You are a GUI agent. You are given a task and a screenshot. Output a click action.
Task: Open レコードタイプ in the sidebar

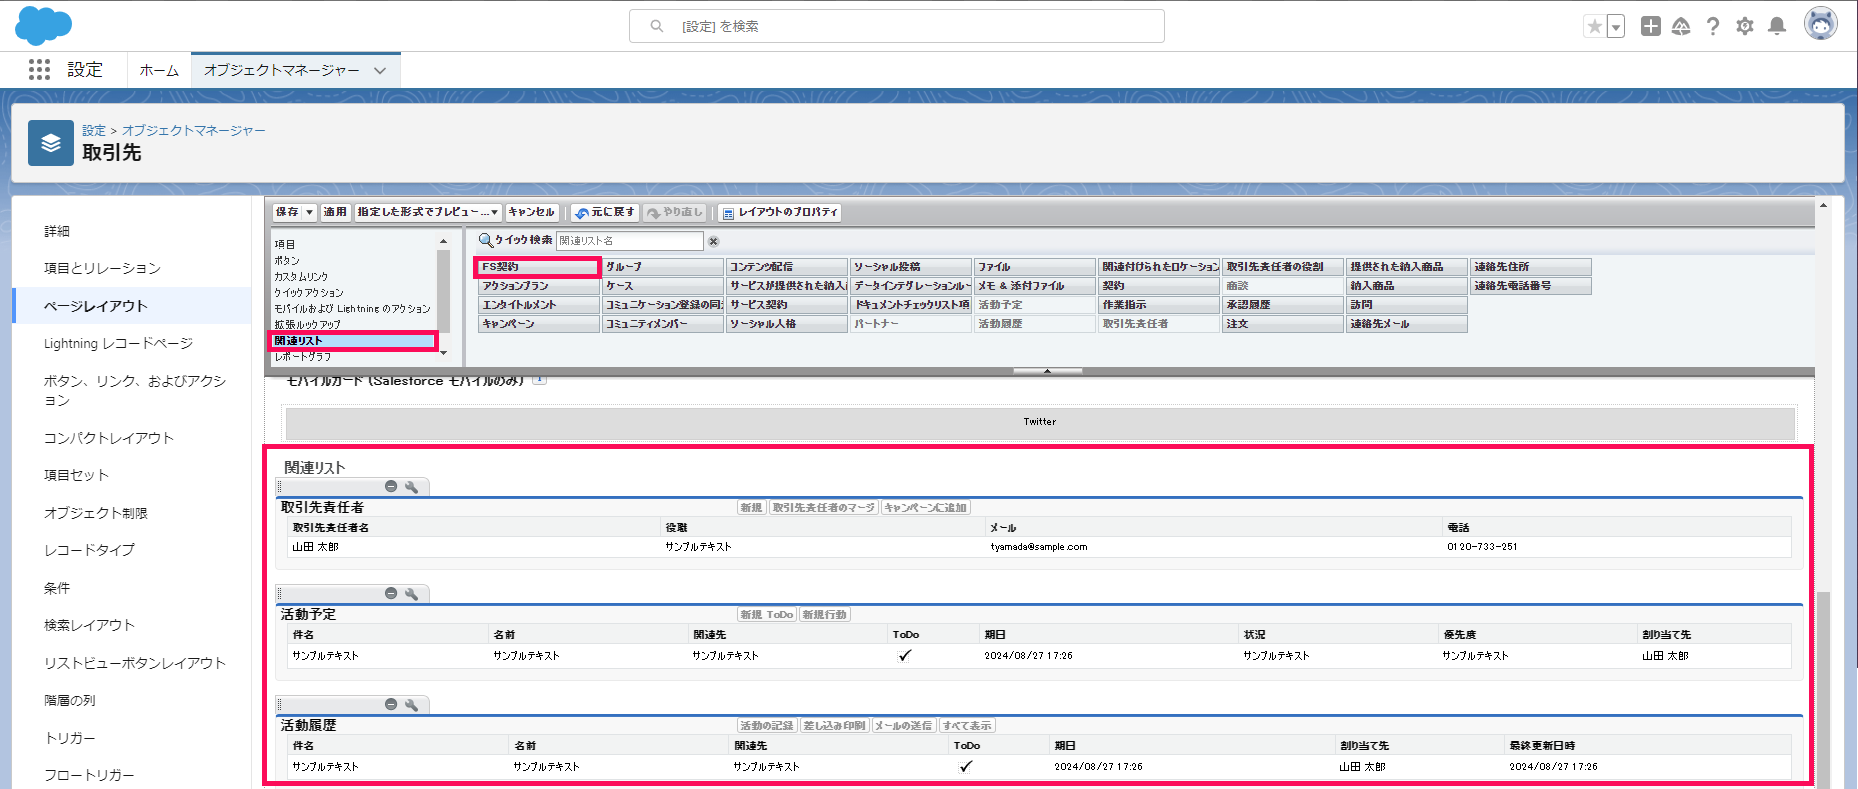(x=89, y=550)
